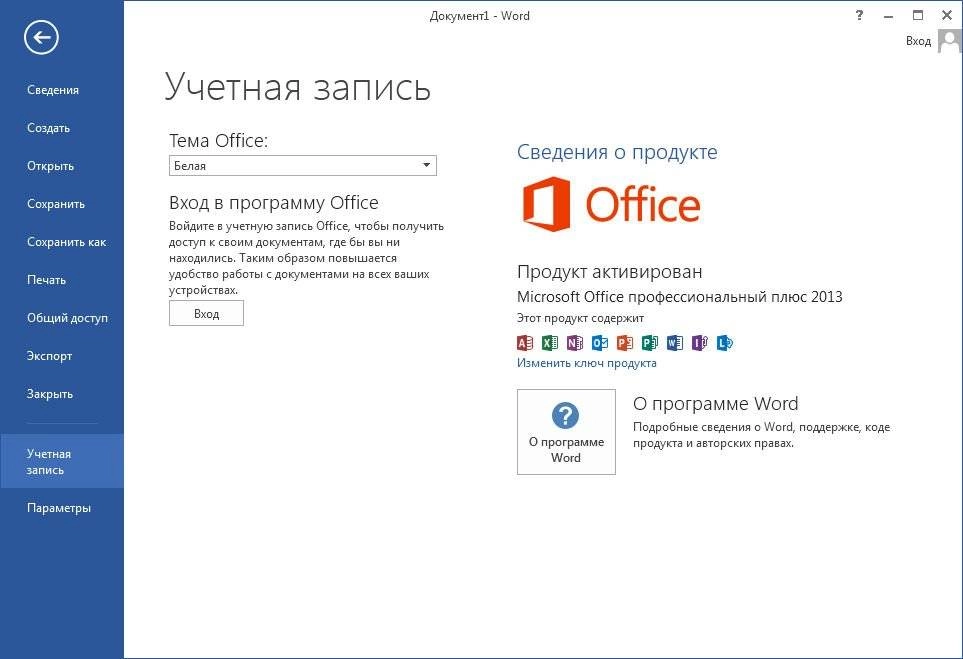The image size is (963, 659).
Task: Click the О программе Word heading text
Action: pos(715,404)
